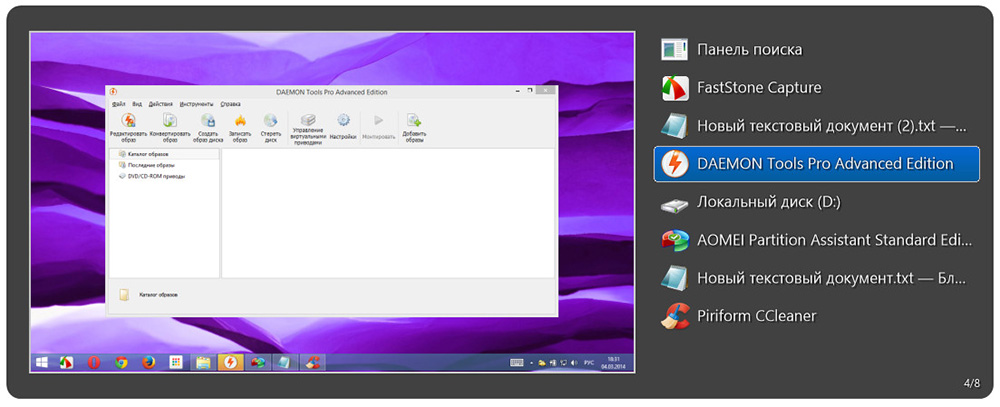1000x407 pixels.
Task: Open Firefox from the taskbar
Action: click(149, 363)
